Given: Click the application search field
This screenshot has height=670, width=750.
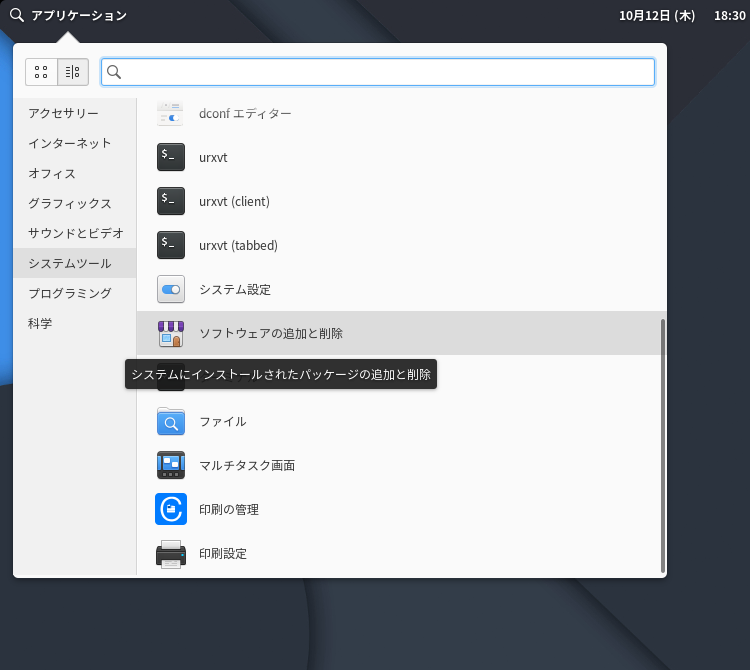Looking at the screenshot, I should (378, 72).
